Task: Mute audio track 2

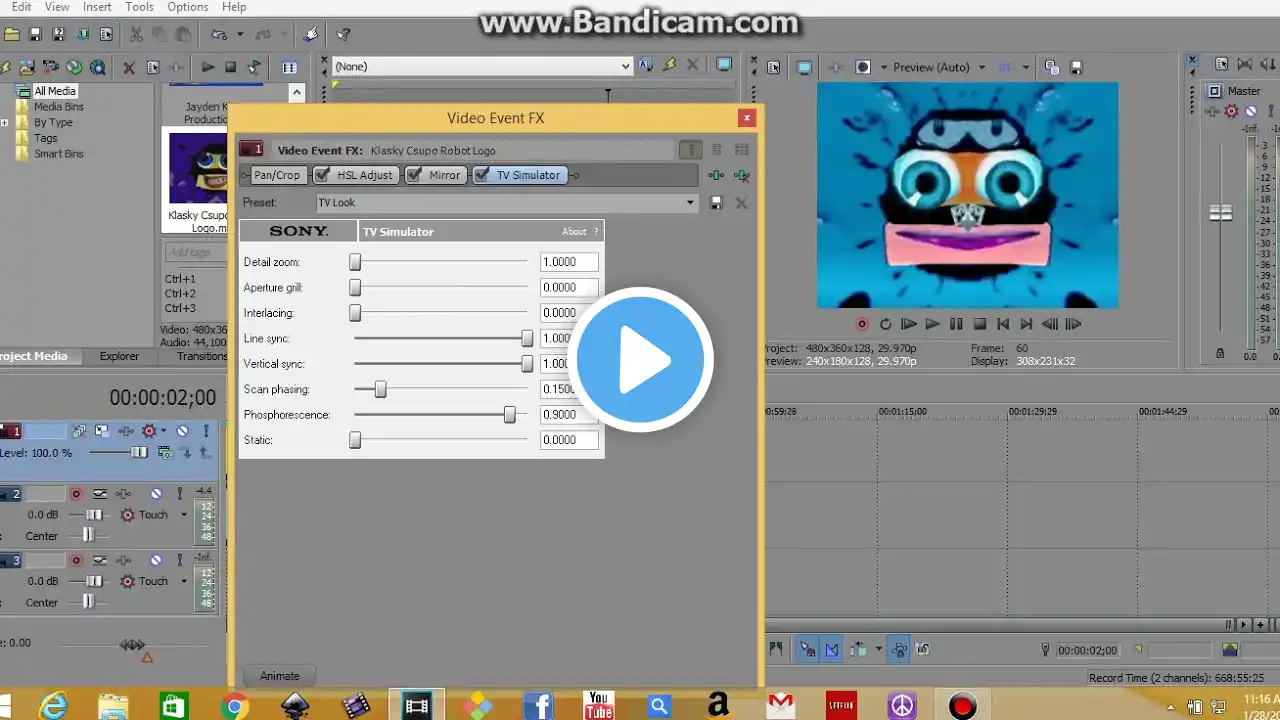Action: pos(156,494)
